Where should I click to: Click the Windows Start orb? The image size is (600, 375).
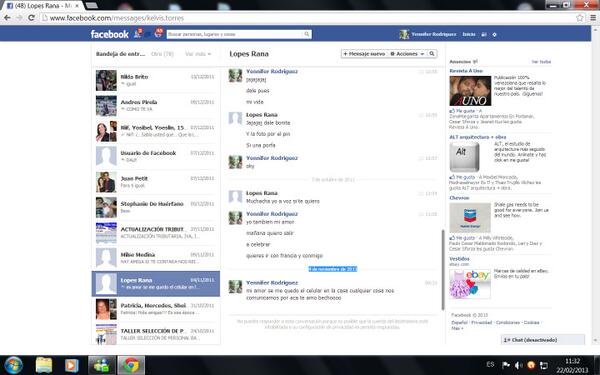[x=14, y=365]
